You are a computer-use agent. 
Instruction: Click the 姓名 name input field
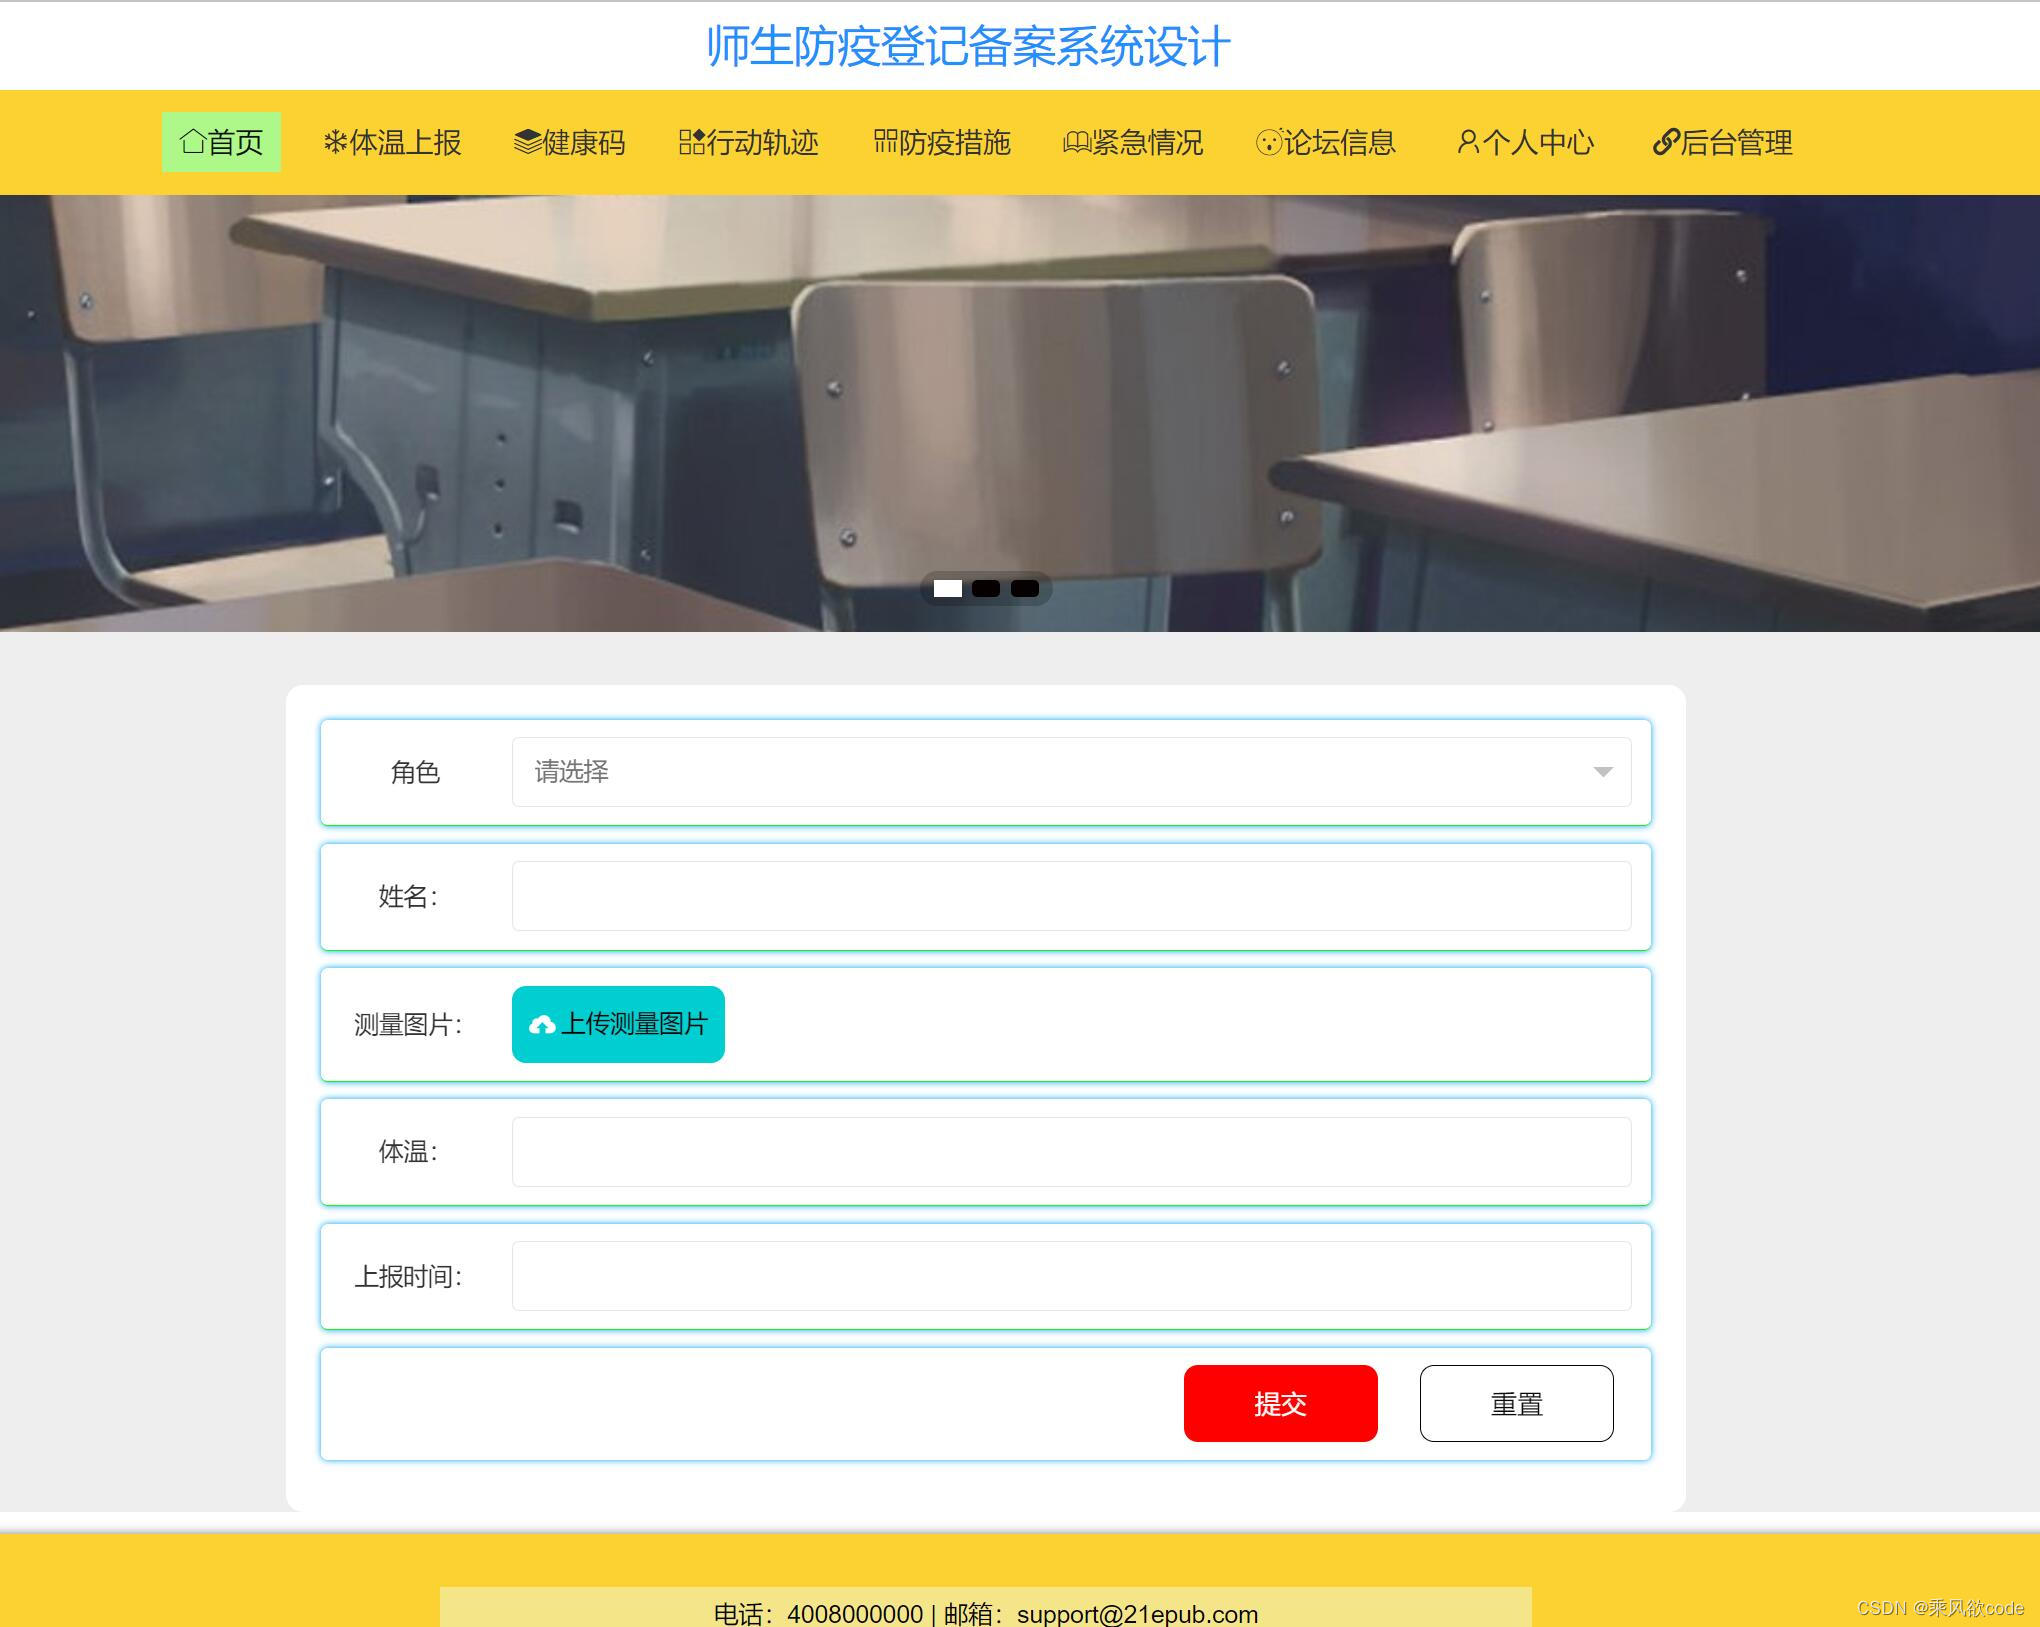[x=1070, y=895]
